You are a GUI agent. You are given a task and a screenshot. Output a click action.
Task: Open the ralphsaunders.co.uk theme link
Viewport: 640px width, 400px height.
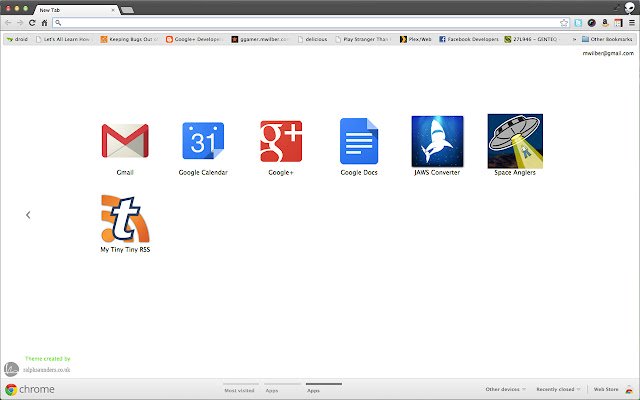[x=47, y=370]
